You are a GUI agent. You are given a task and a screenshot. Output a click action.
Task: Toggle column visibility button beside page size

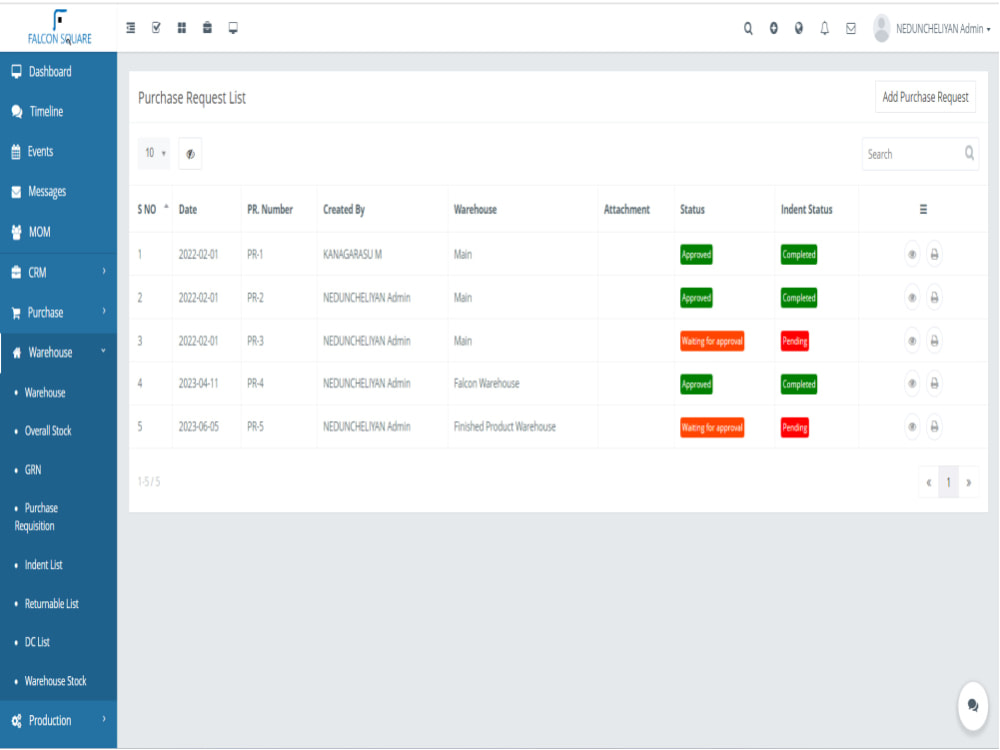[190, 154]
